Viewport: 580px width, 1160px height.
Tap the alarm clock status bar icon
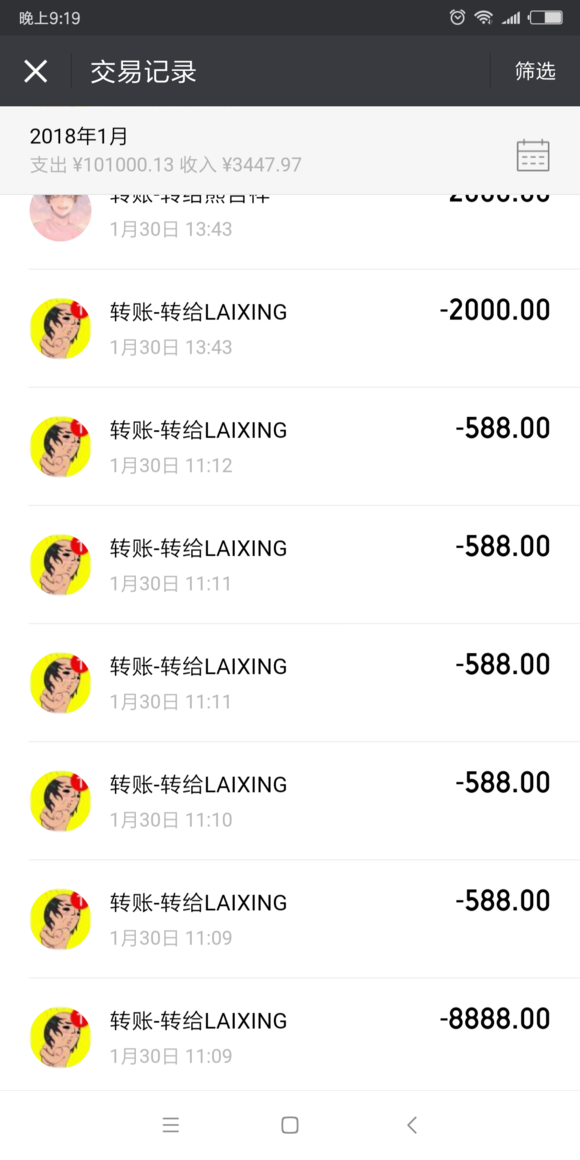click(x=458, y=17)
